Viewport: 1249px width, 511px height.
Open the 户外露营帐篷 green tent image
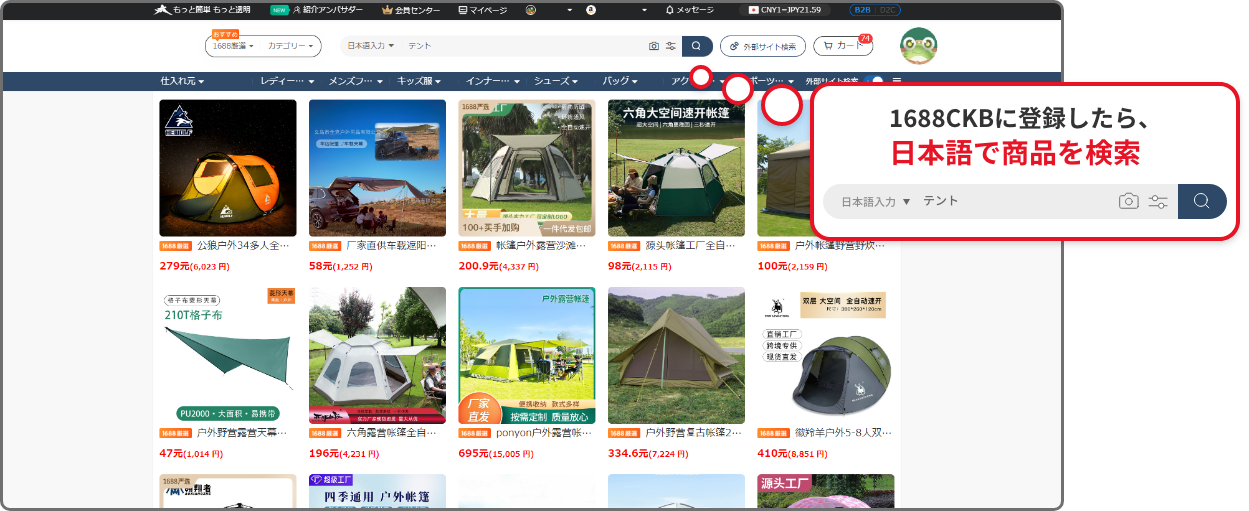(527, 355)
